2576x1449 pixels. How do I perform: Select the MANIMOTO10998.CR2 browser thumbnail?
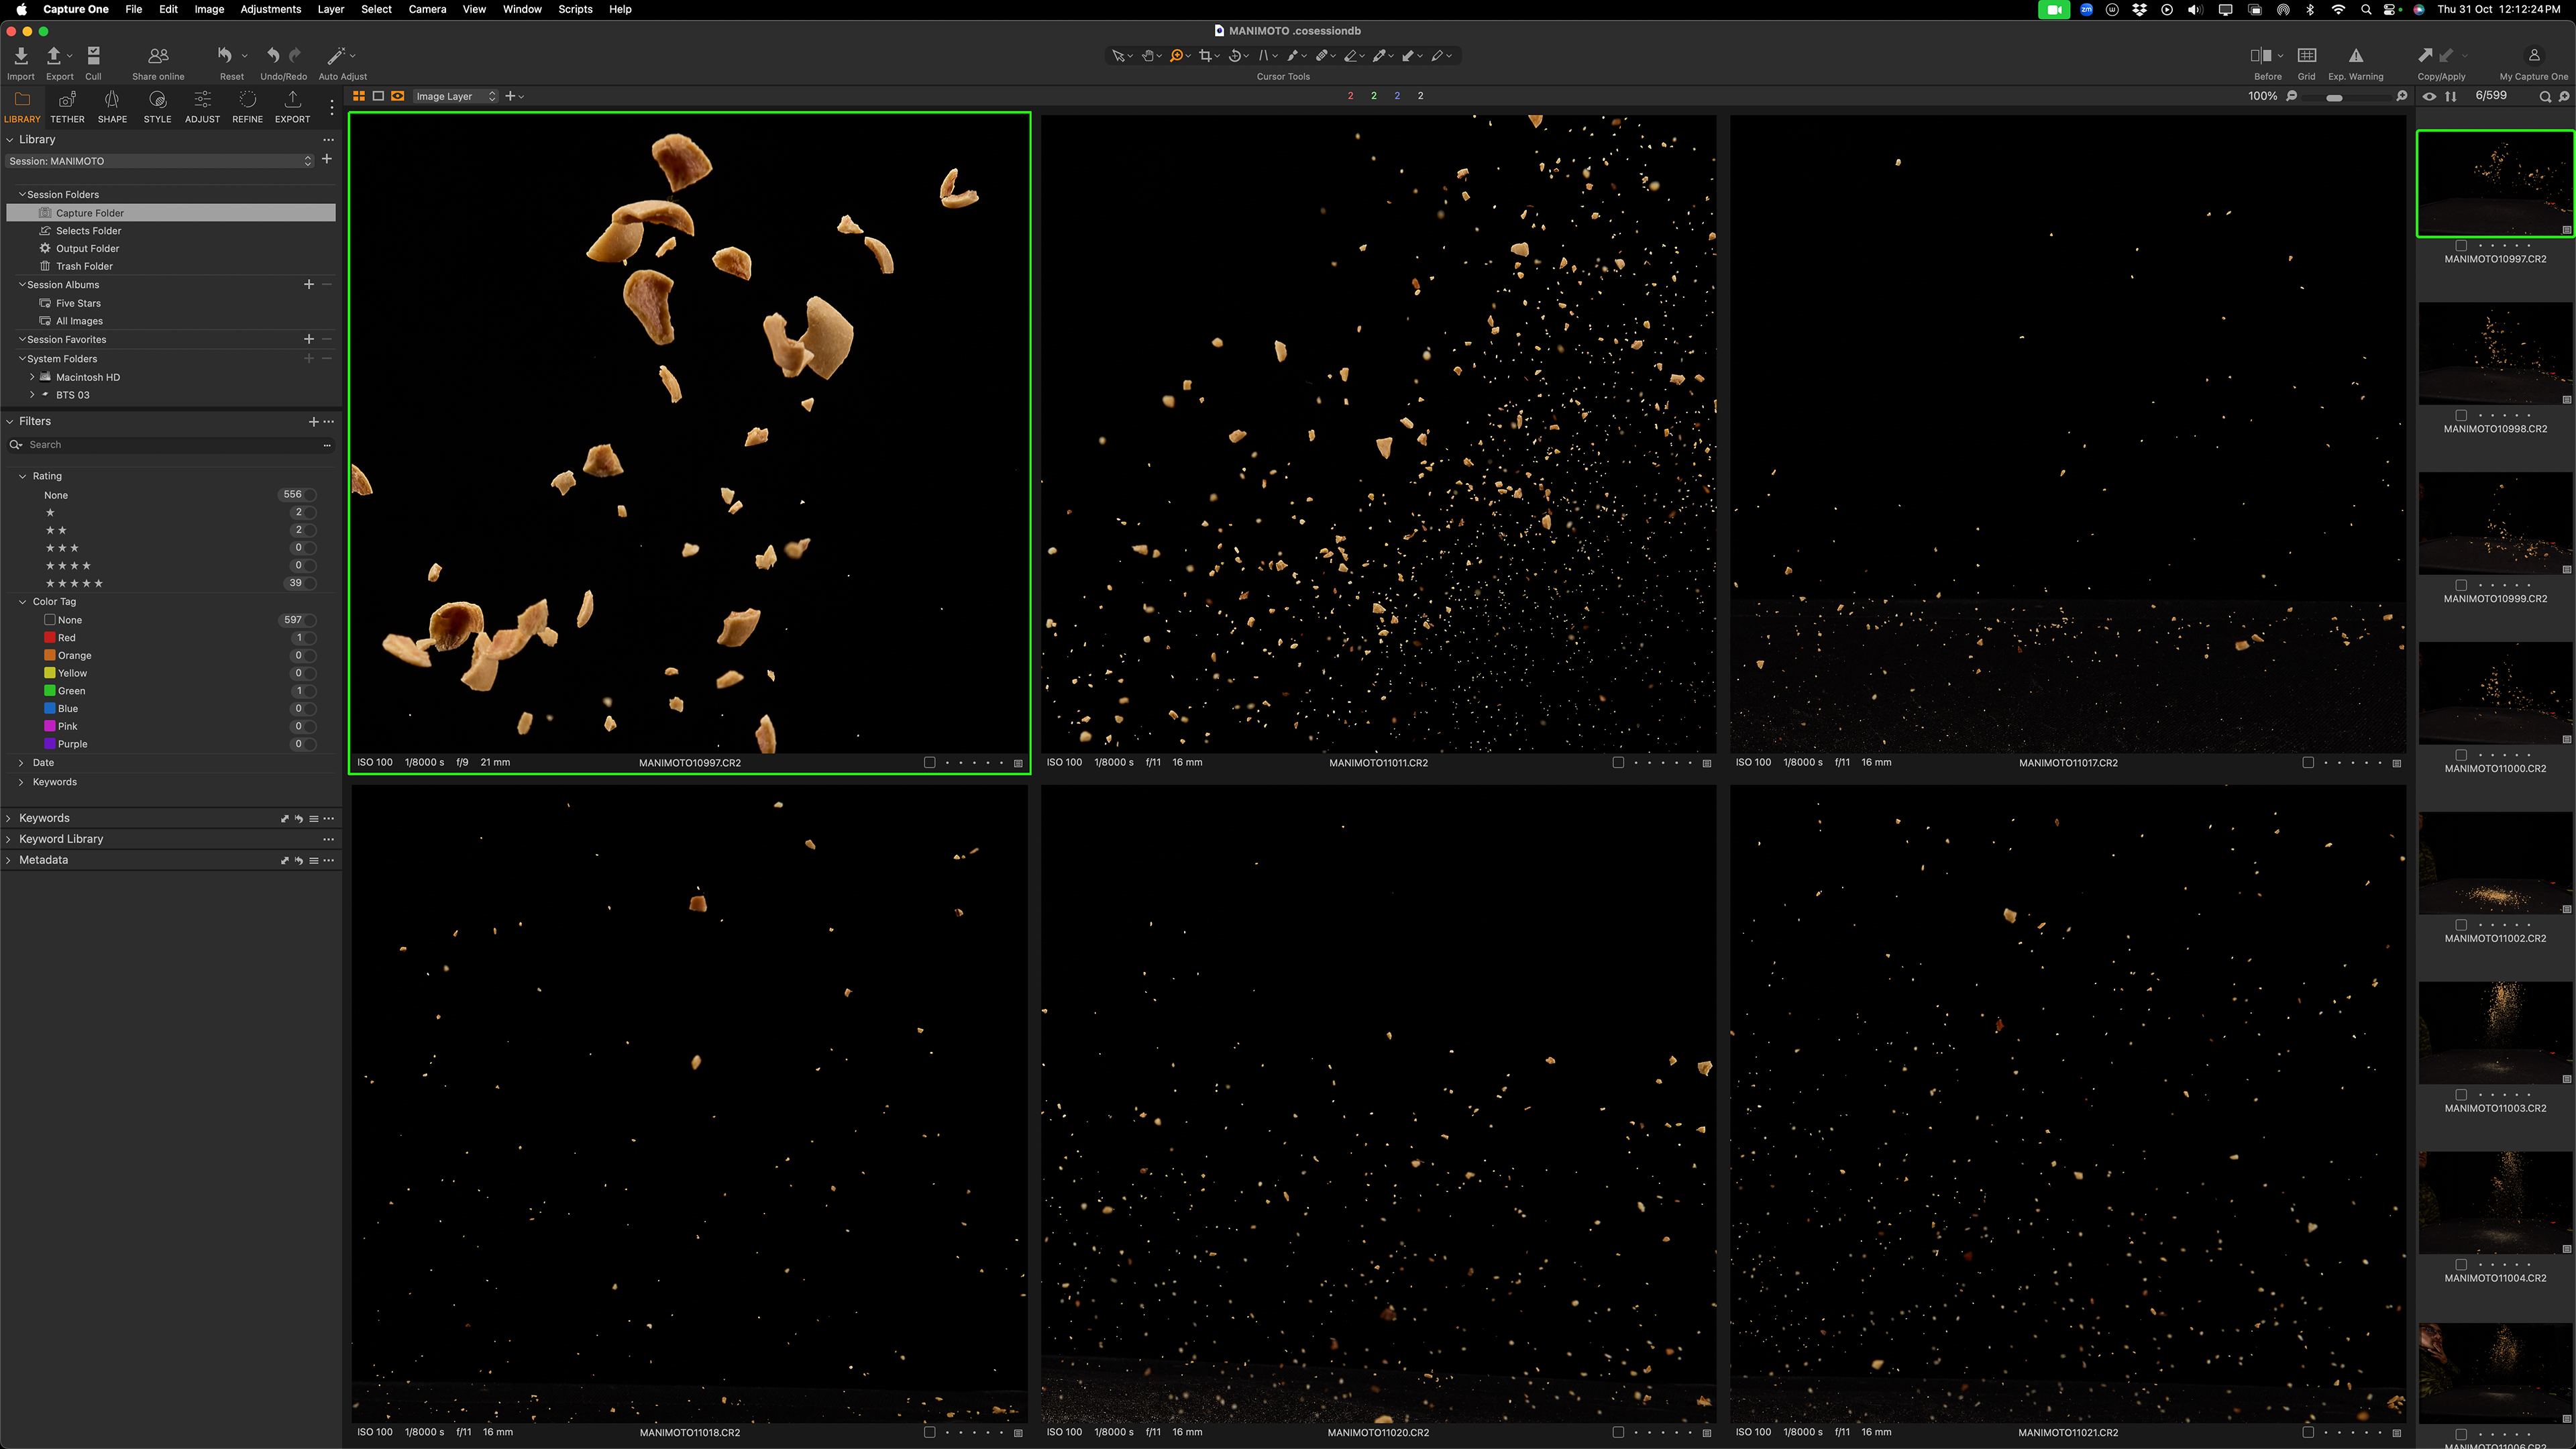(2495, 353)
